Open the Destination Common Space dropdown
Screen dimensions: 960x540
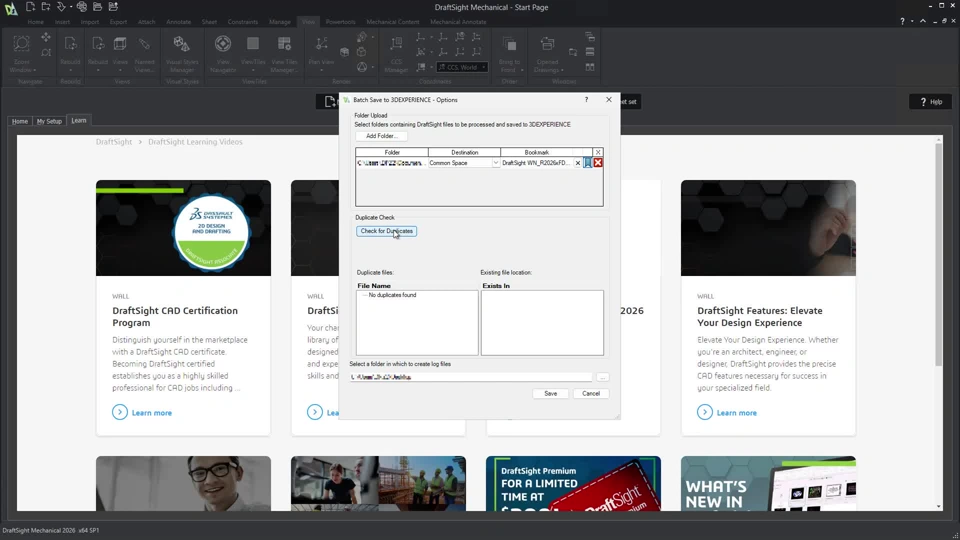pos(495,163)
